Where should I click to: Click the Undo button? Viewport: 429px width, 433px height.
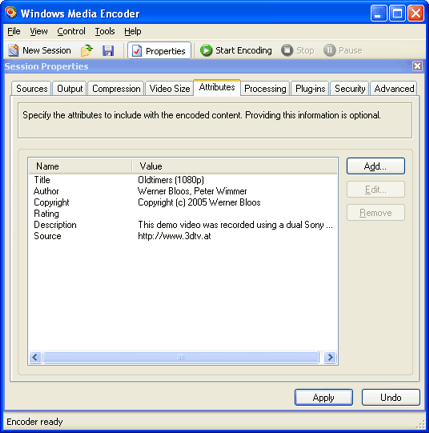pyautogui.click(x=391, y=397)
